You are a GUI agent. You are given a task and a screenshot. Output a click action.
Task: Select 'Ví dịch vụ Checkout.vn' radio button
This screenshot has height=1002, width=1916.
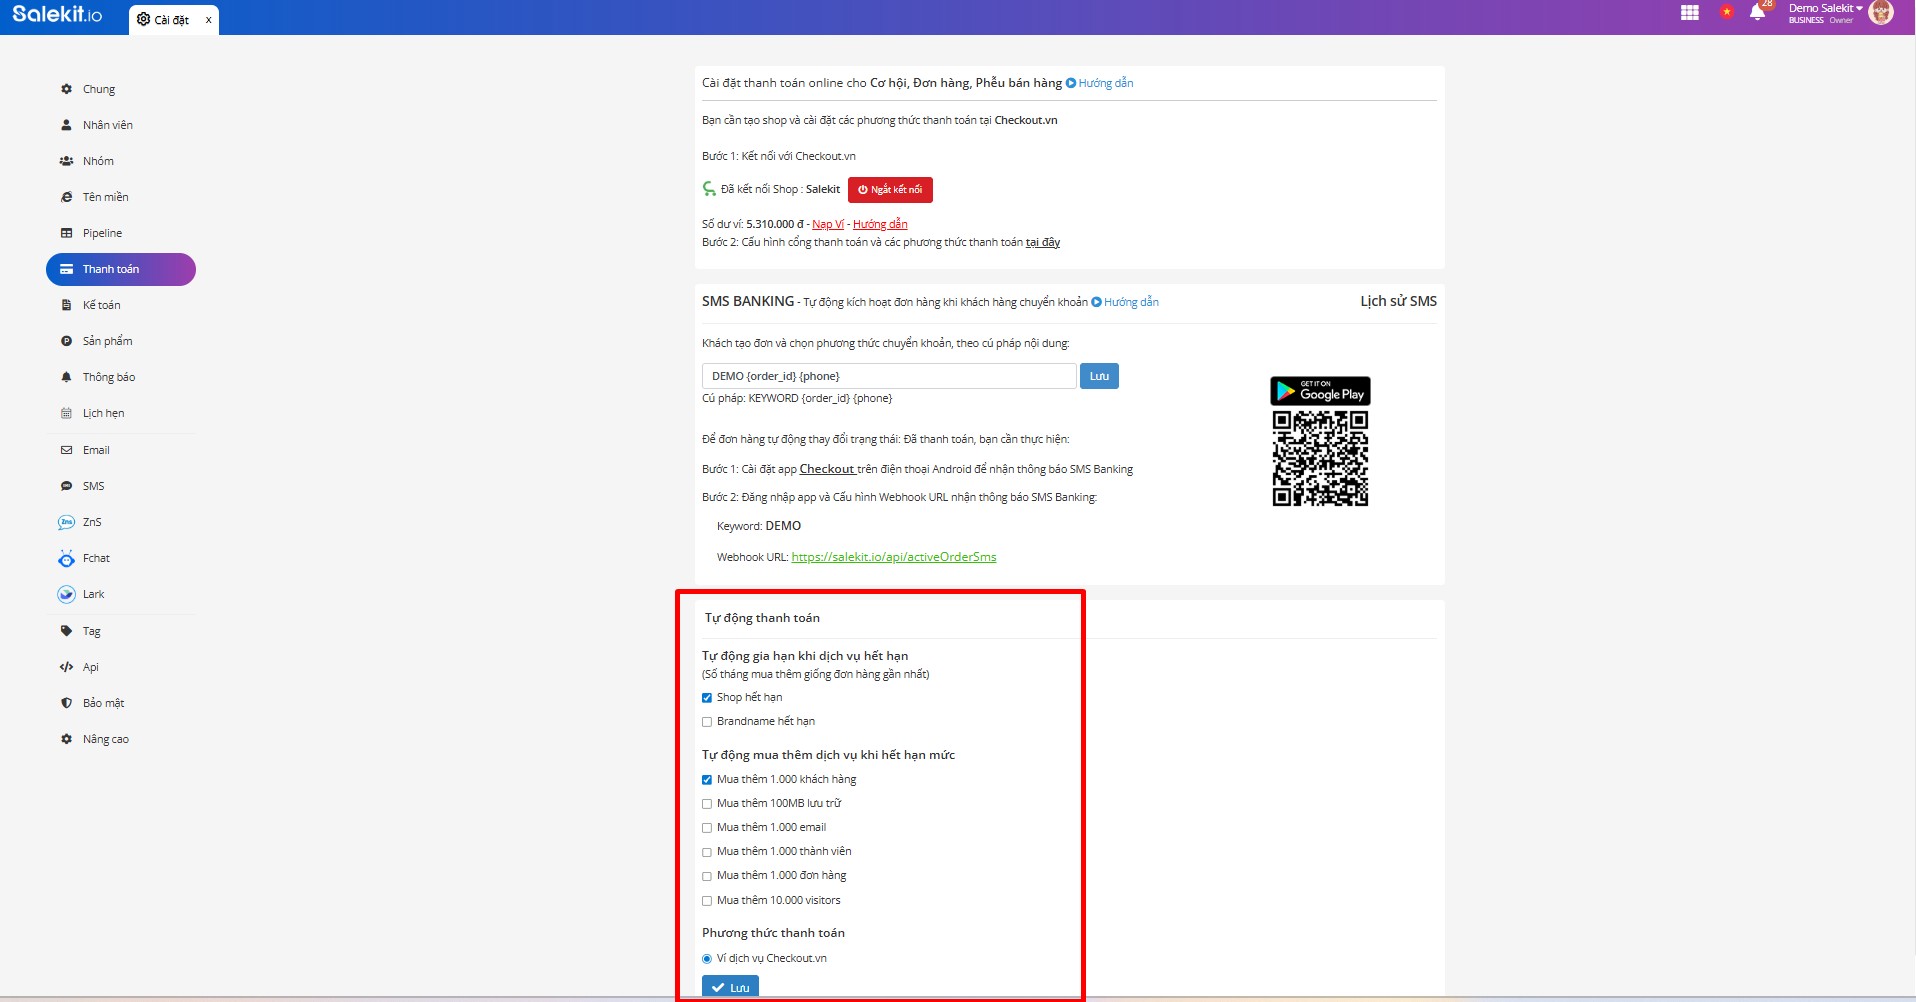(707, 959)
